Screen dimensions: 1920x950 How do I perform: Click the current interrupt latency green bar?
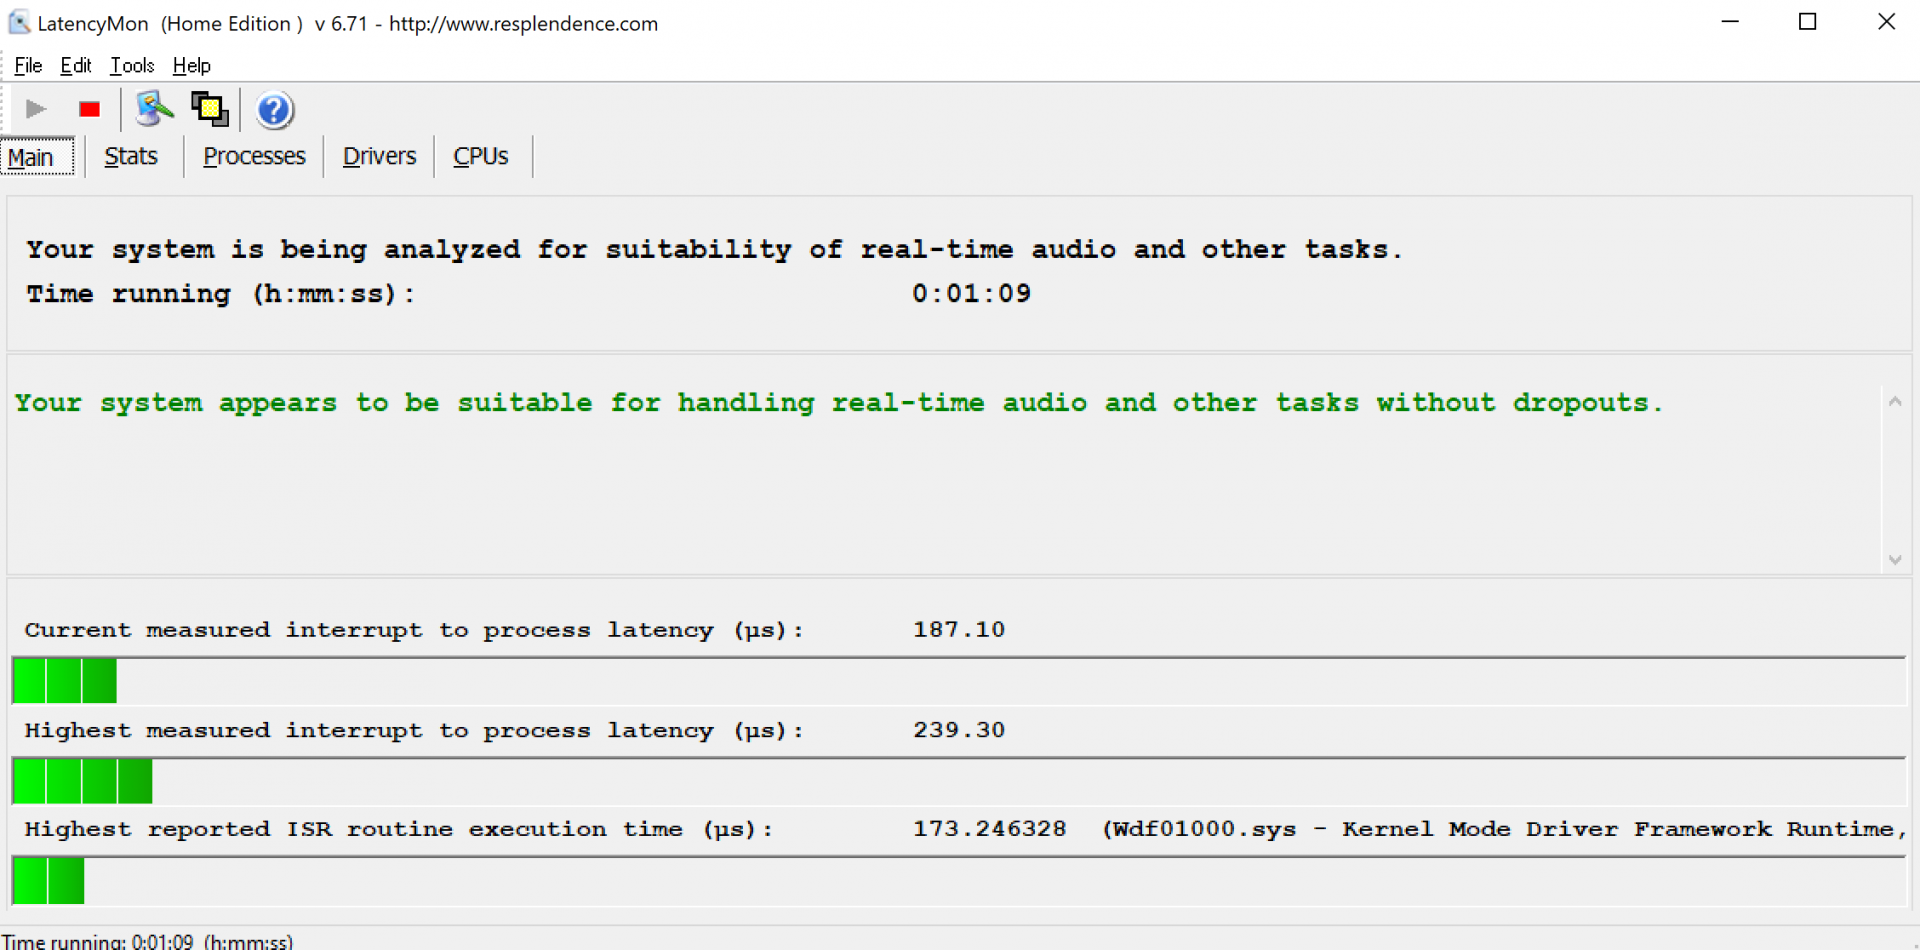(65, 682)
